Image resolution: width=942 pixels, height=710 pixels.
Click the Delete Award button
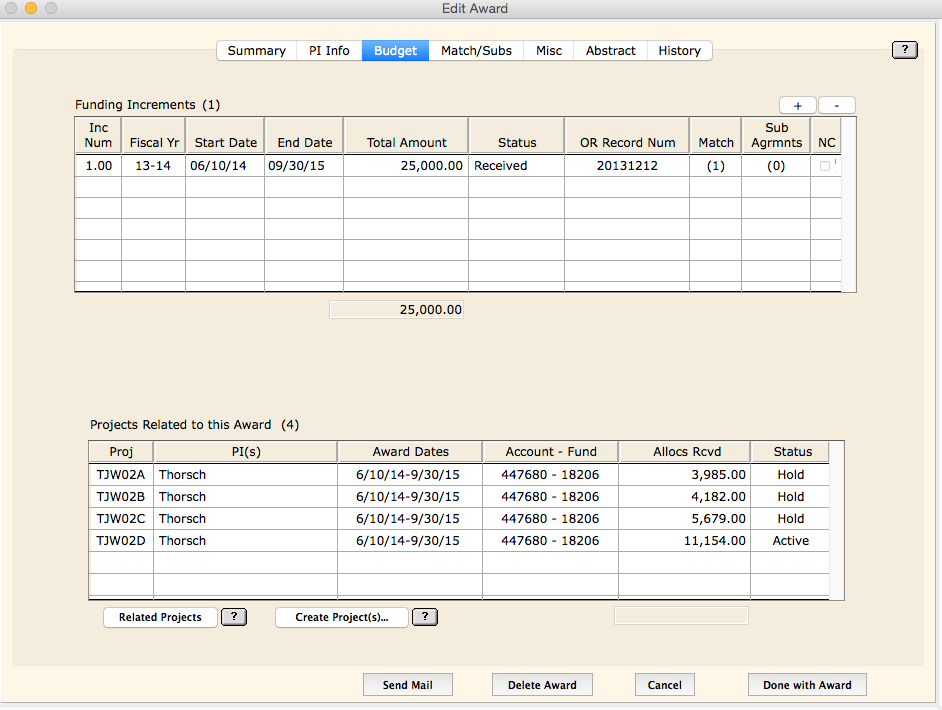(x=542, y=685)
